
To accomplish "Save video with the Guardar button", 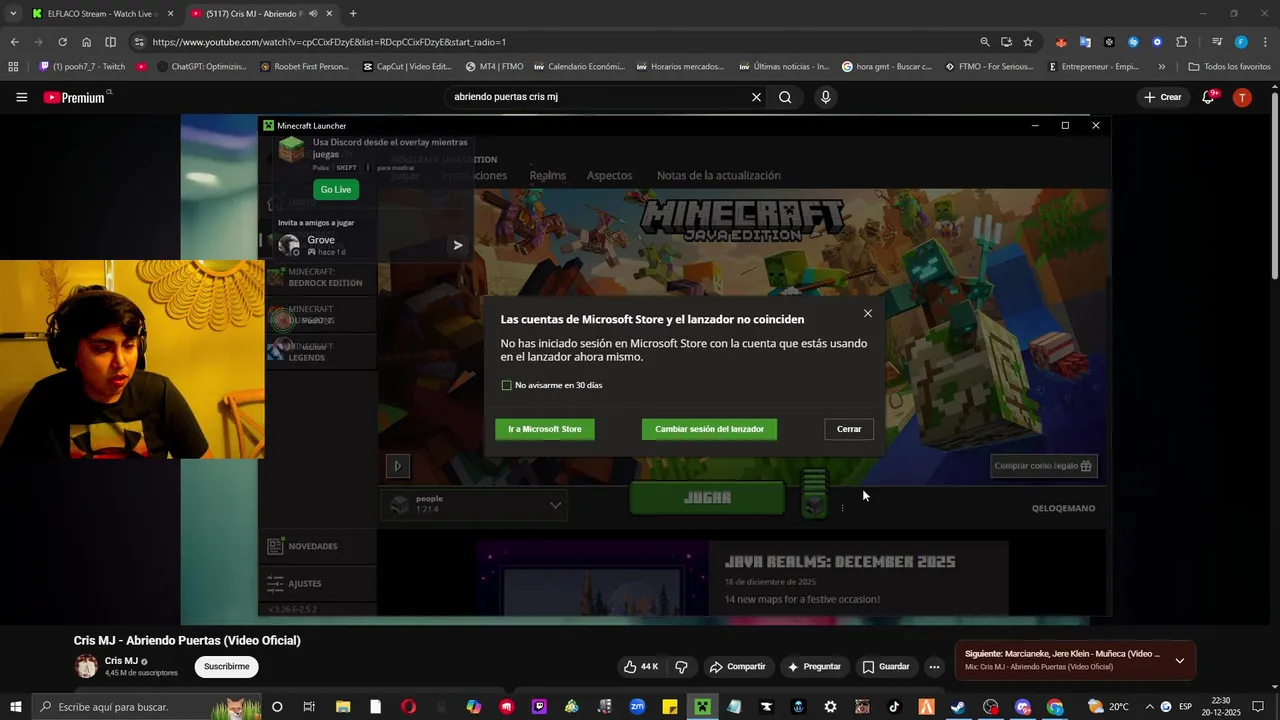I will [886, 666].
